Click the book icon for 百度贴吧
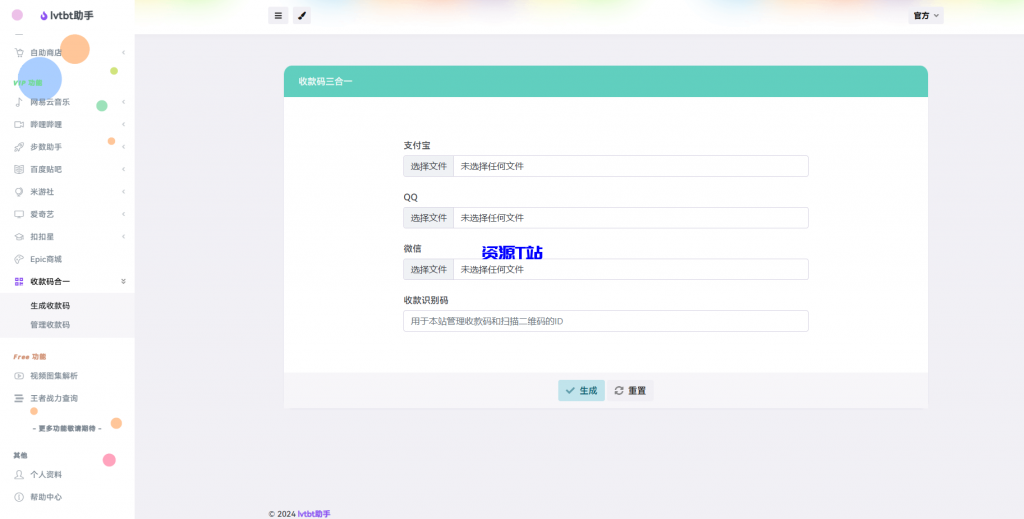Image resolution: width=1024 pixels, height=519 pixels. click(19, 169)
